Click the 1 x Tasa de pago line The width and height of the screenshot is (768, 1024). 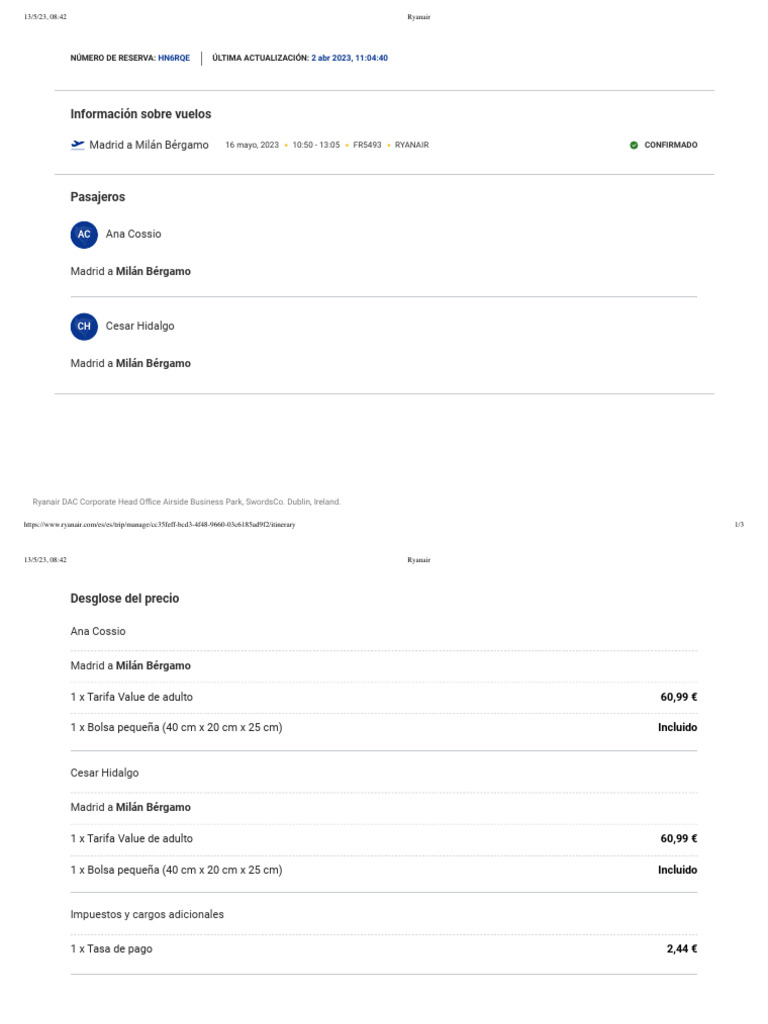click(112, 949)
